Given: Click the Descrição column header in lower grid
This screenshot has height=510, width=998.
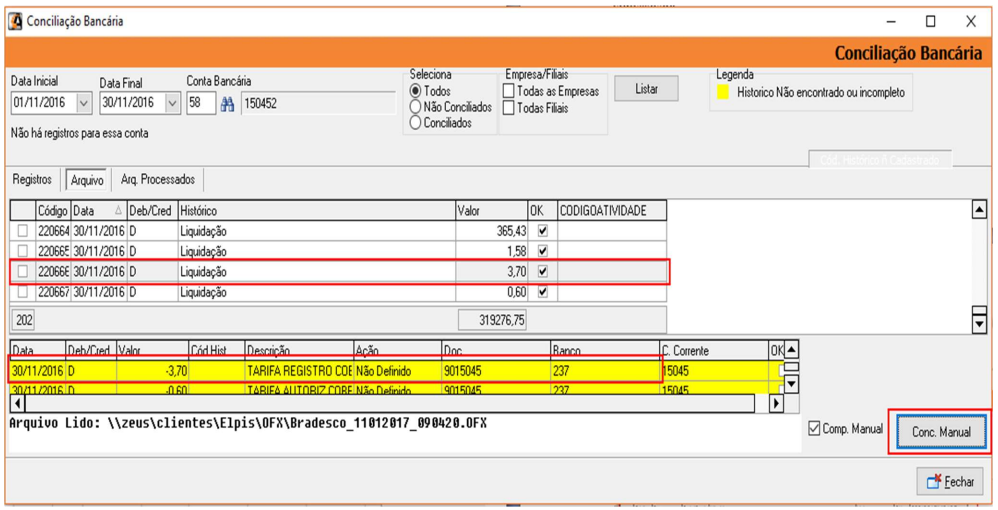Looking at the screenshot, I should pyautogui.click(x=299, y=350).
